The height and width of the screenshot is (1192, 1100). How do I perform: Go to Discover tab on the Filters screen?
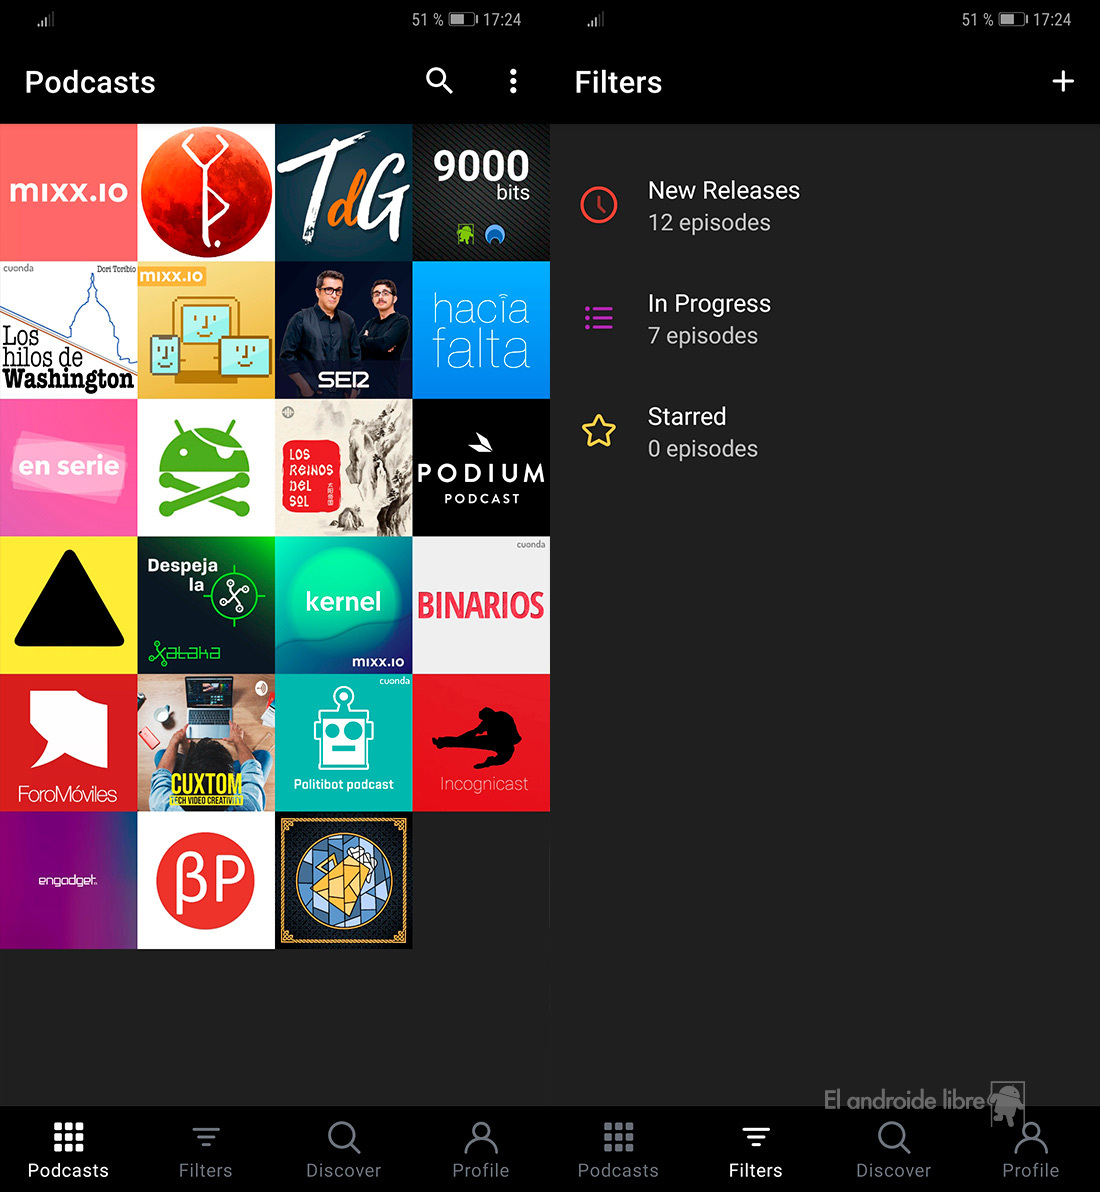tap(893, 1149)
